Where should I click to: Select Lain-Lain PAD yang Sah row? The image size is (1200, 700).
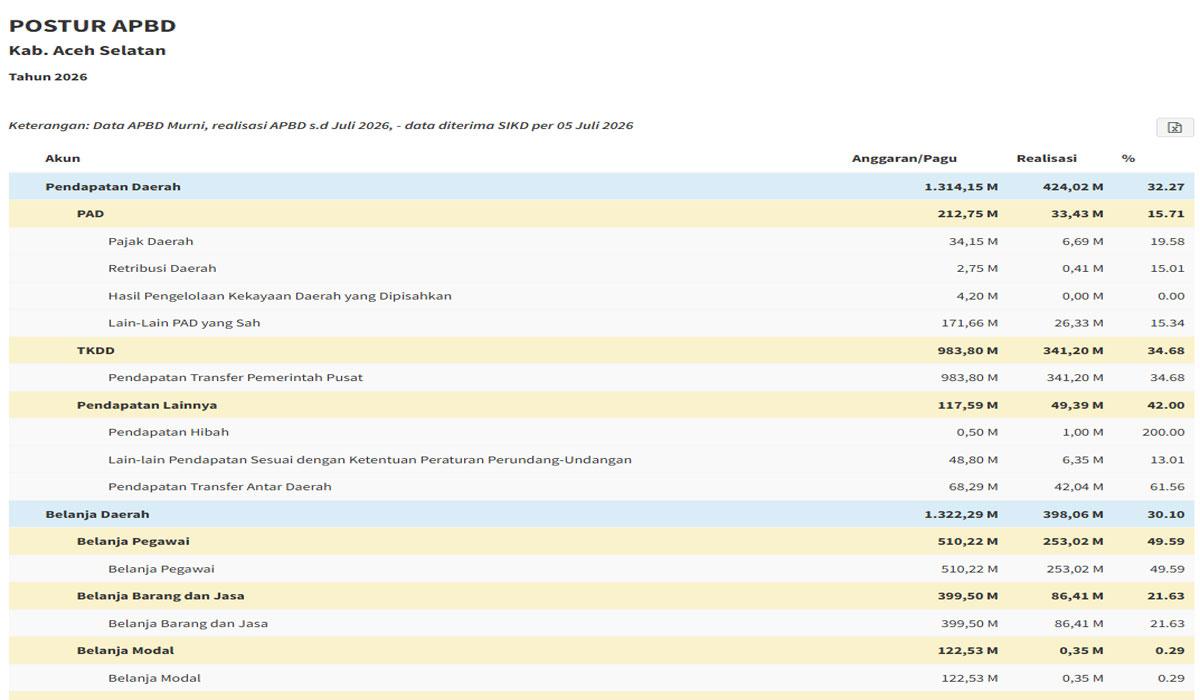click(602, 323)
